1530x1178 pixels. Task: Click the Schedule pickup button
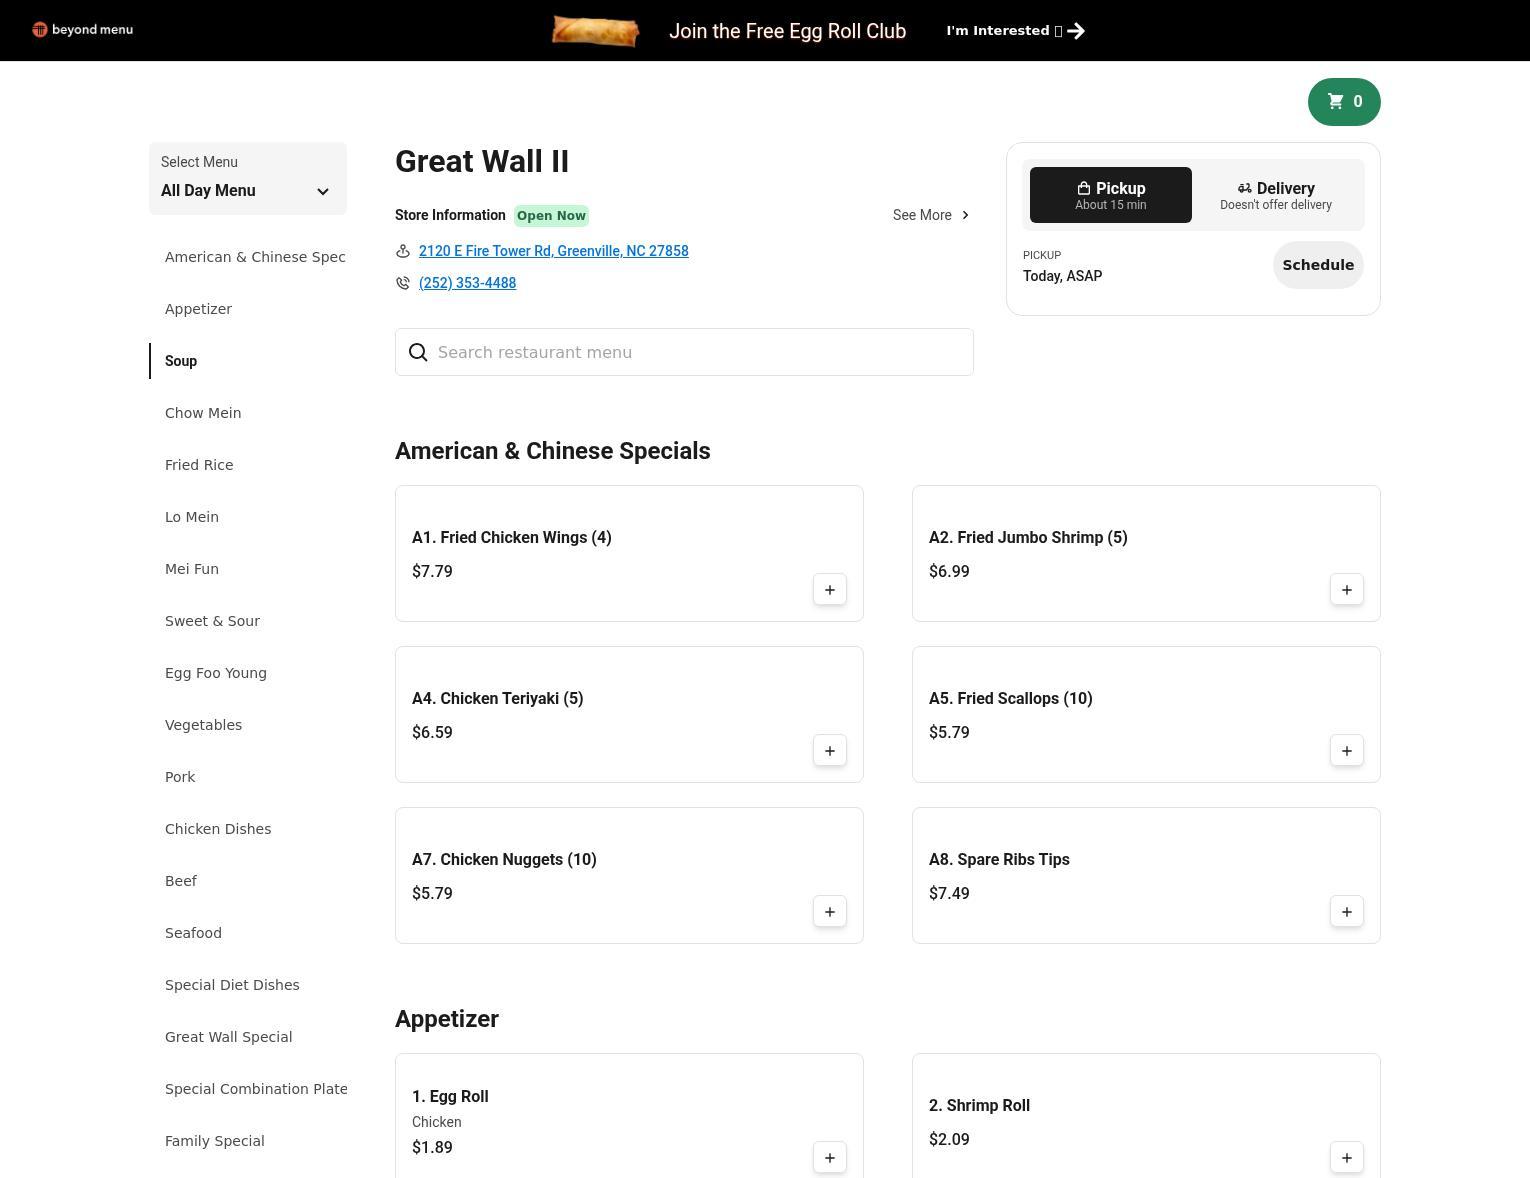click(1317, 265)
